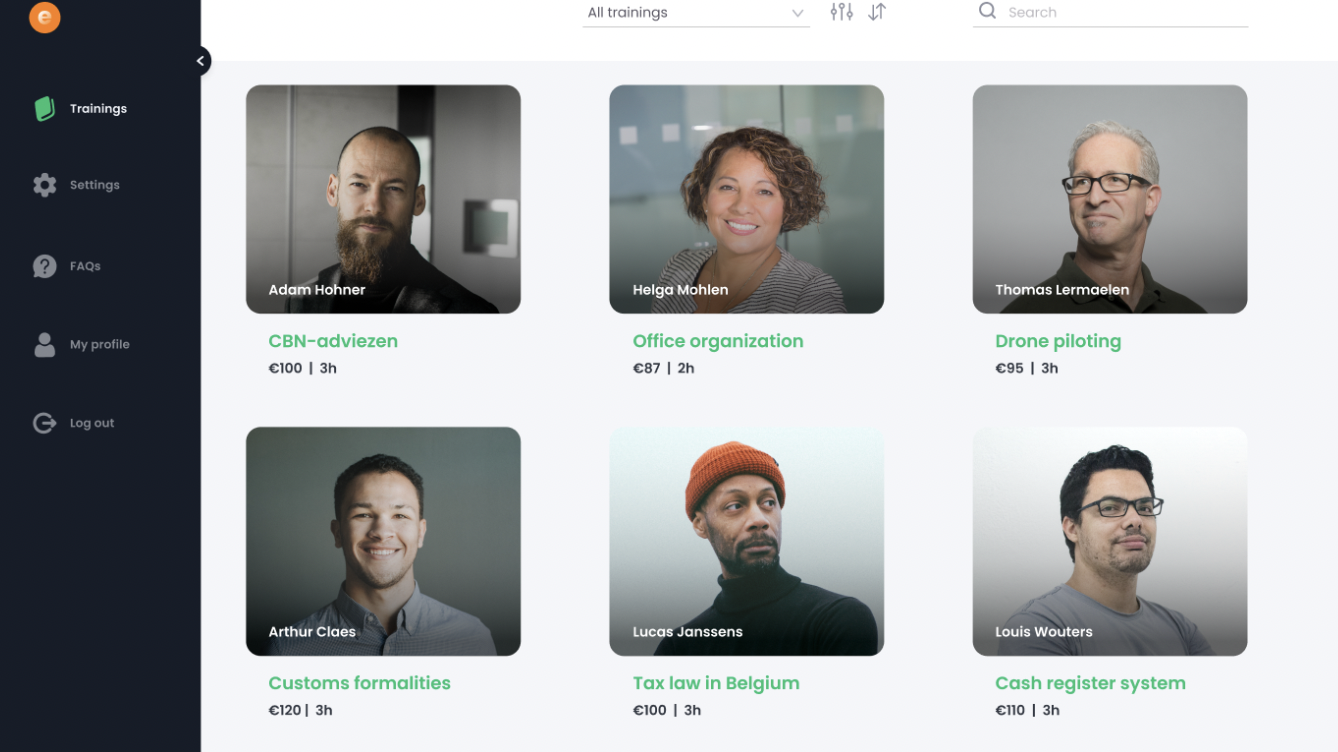Open the All trainings dropdown
The height and width of the screenshot is (752, 1338).
pos(695,13)
